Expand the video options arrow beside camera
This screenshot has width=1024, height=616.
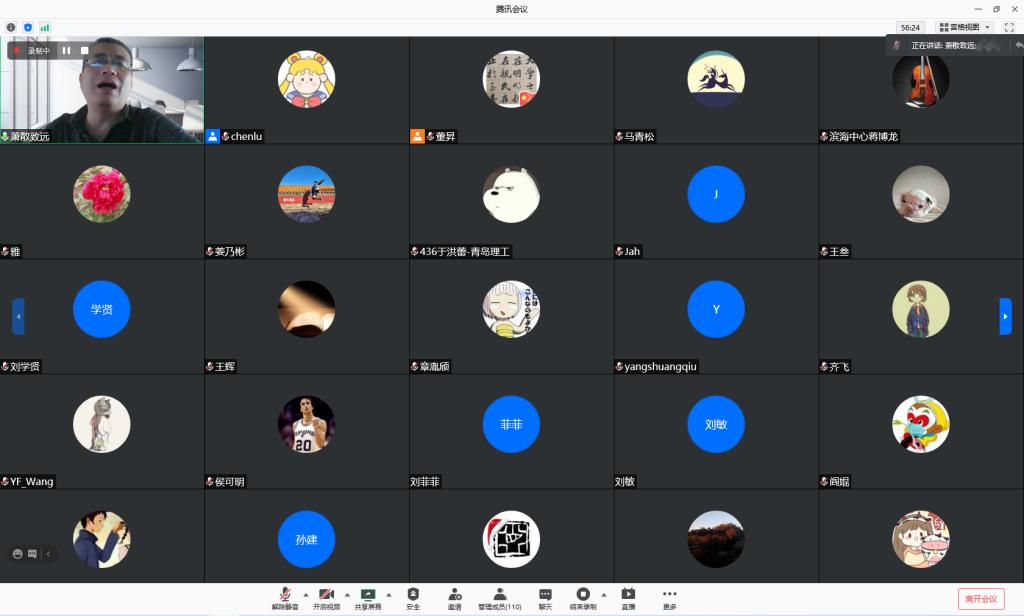(x=347, y=594)
